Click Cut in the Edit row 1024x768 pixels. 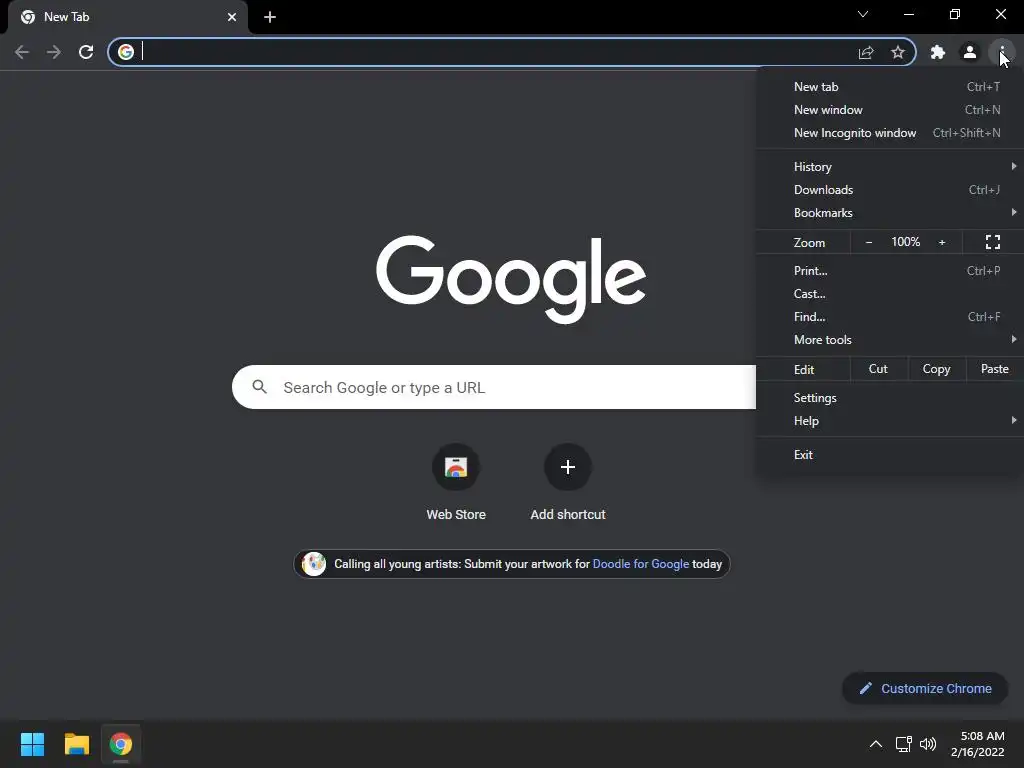(x=878, y=369)
